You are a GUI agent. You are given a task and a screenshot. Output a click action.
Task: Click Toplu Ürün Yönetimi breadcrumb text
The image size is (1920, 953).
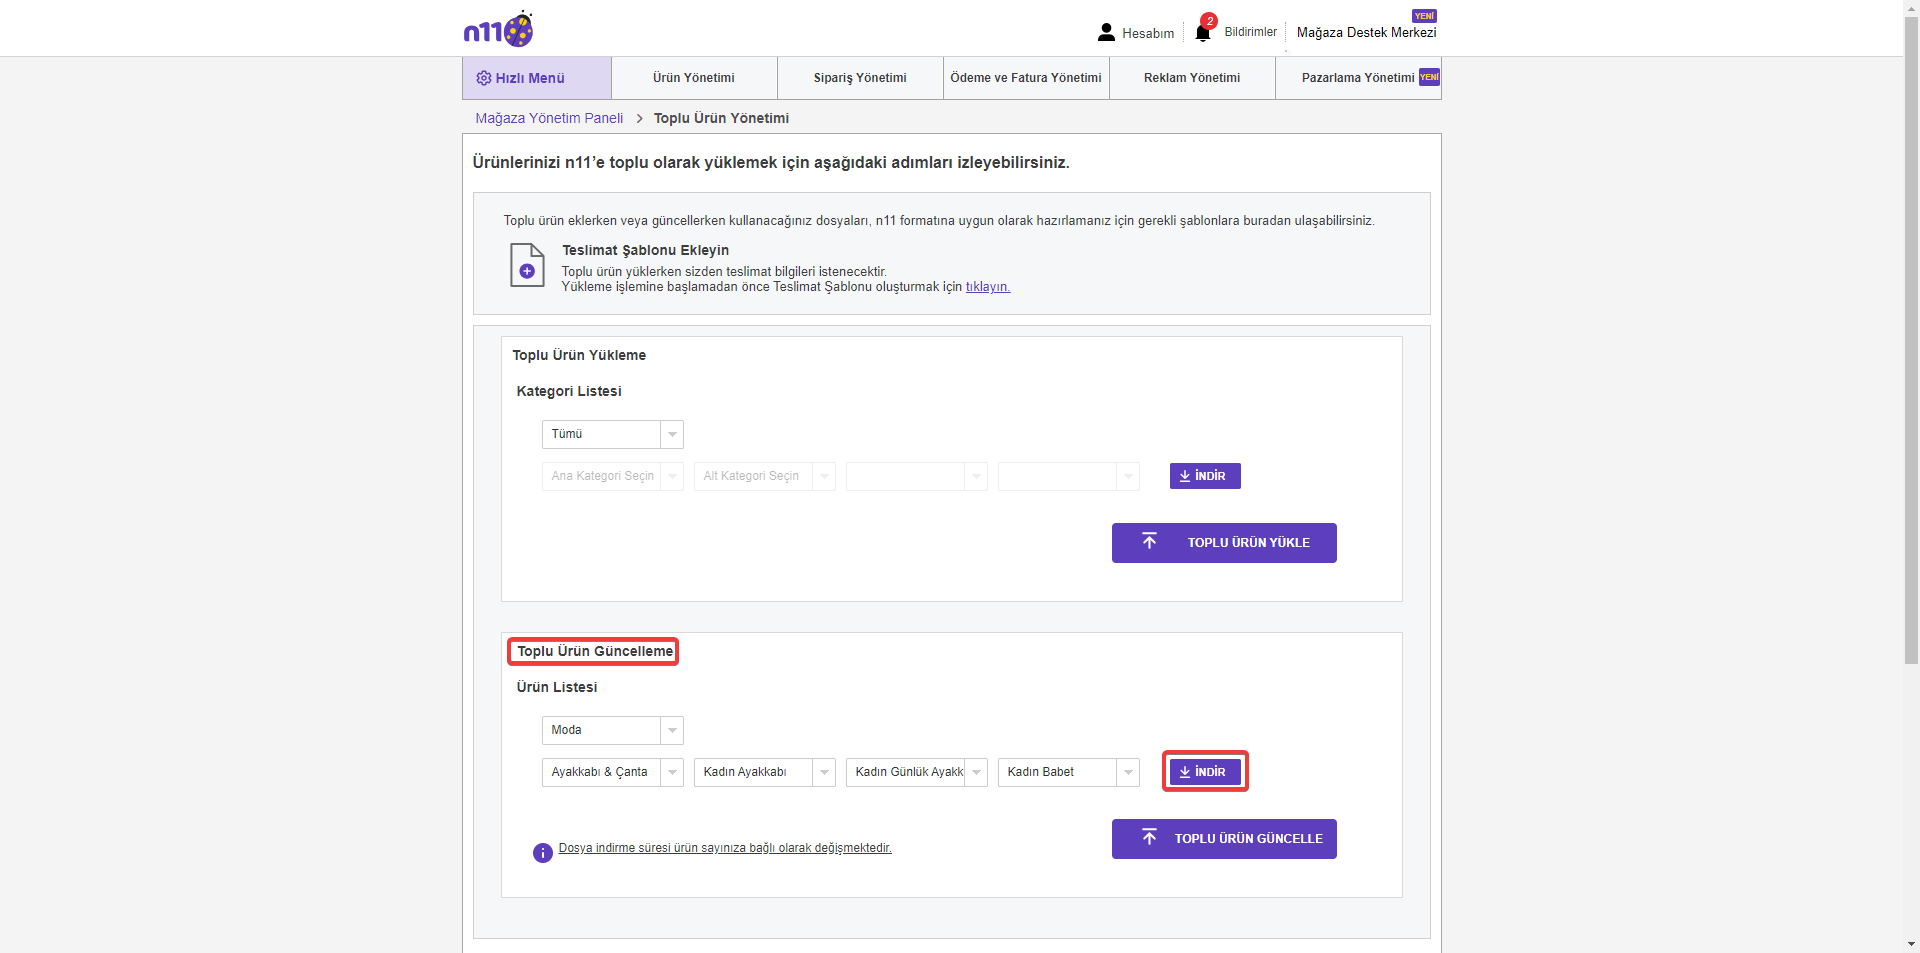[x=721, y=118]
